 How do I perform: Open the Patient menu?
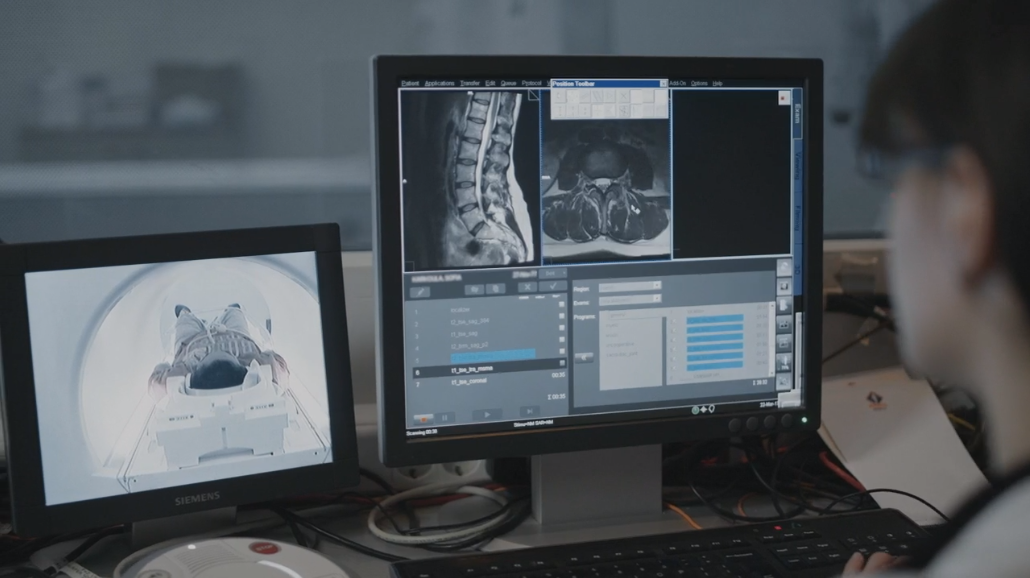(410, 83)
